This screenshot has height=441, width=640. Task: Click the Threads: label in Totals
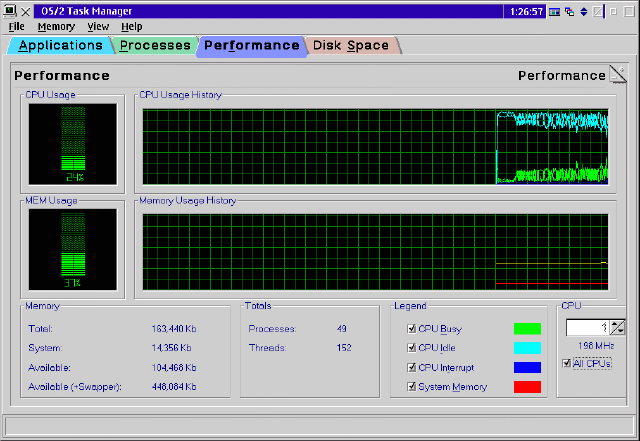point(267,348)
